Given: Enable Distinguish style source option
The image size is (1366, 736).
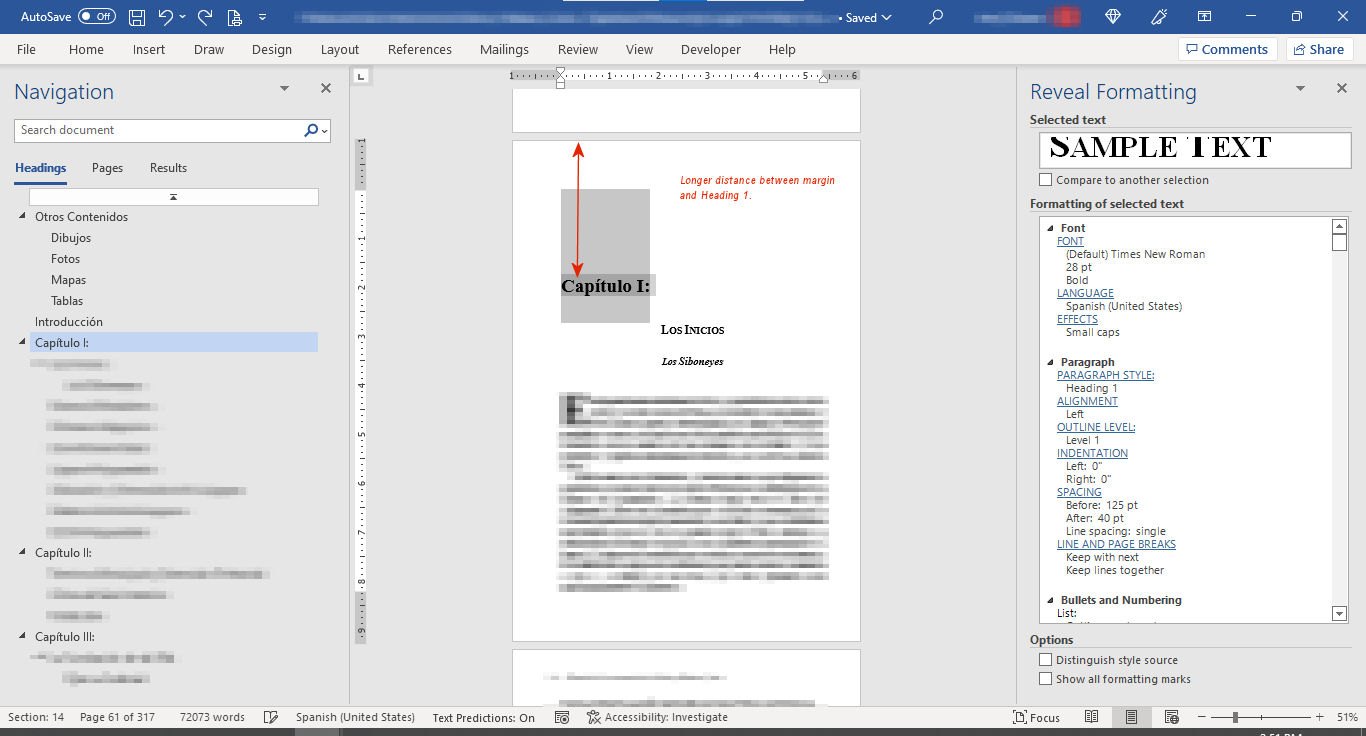Looking at the screenshot, I should pos(1046,660).
